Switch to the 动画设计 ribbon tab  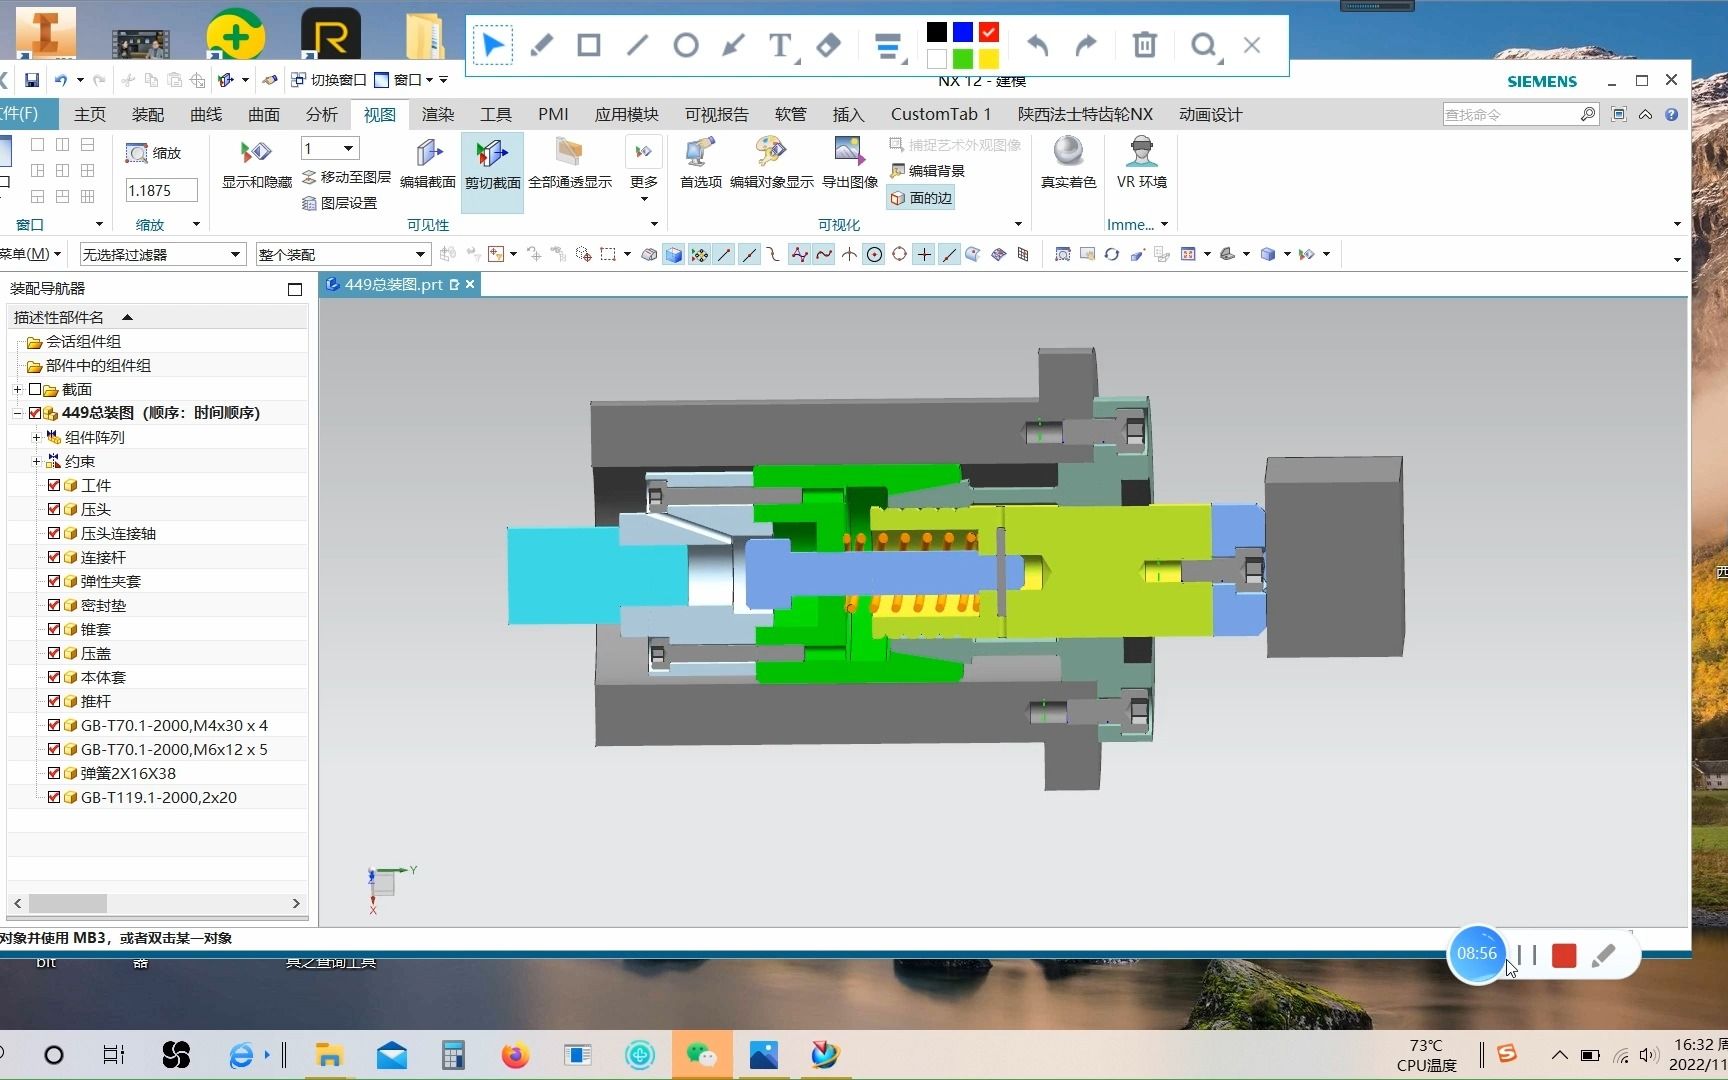[x=1210, y=114]
